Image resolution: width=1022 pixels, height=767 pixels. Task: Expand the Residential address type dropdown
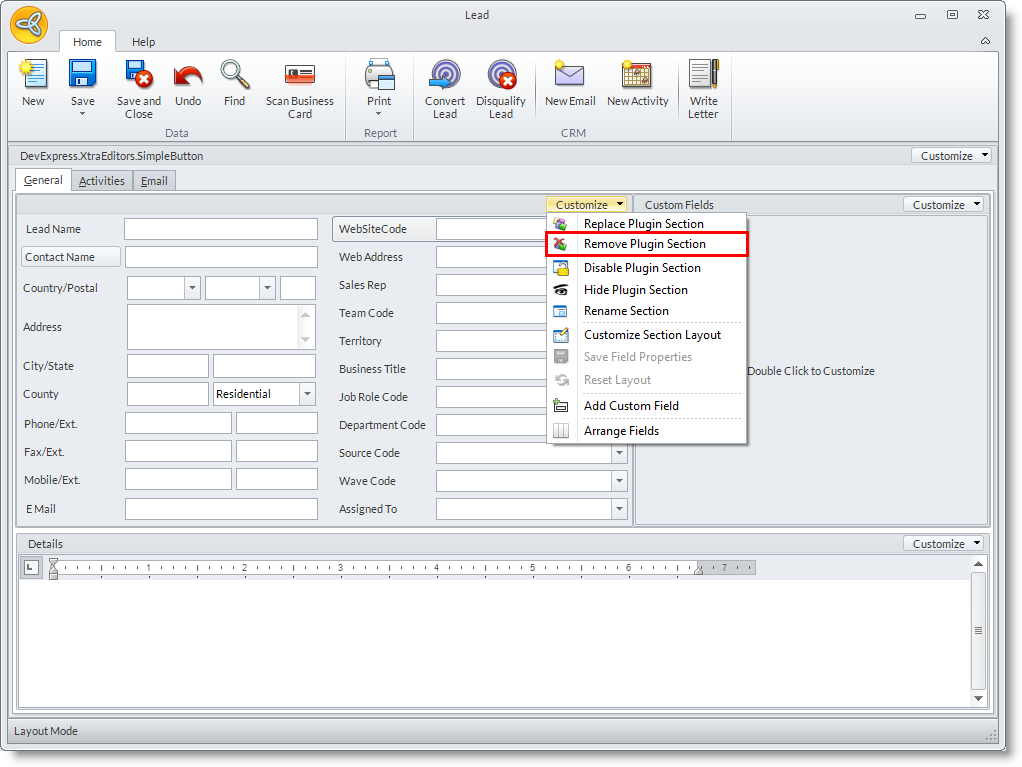[307, 394]
